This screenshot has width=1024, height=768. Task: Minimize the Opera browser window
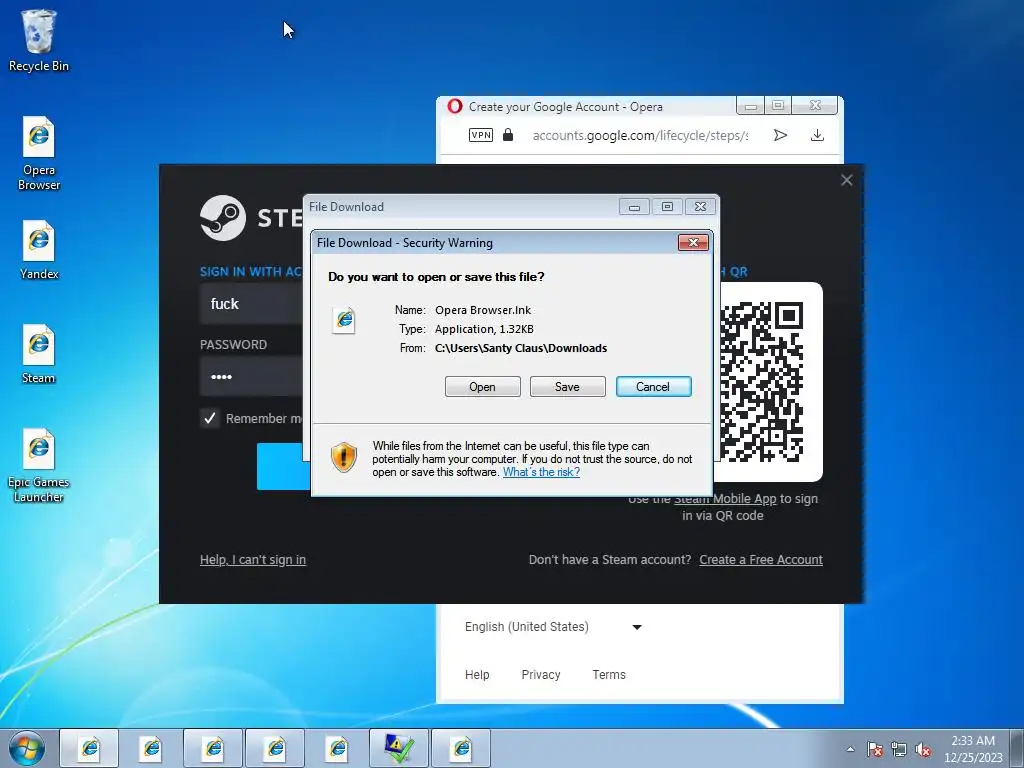click(751, 106)
